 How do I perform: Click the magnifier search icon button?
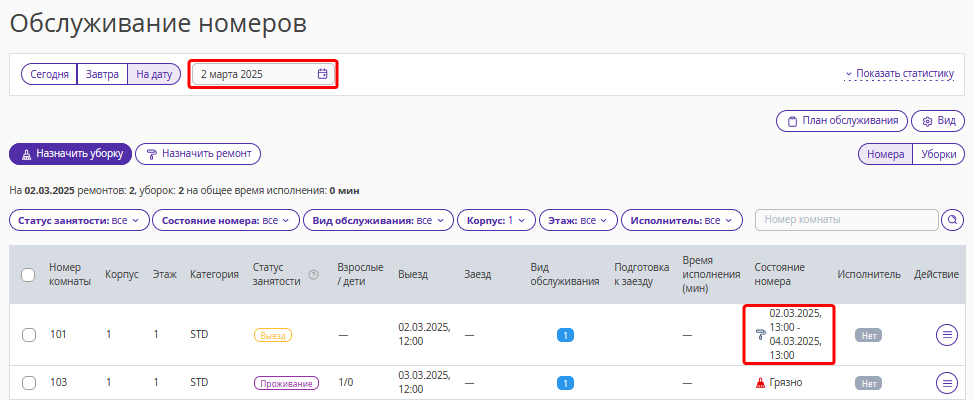click(x=952, y=220)
